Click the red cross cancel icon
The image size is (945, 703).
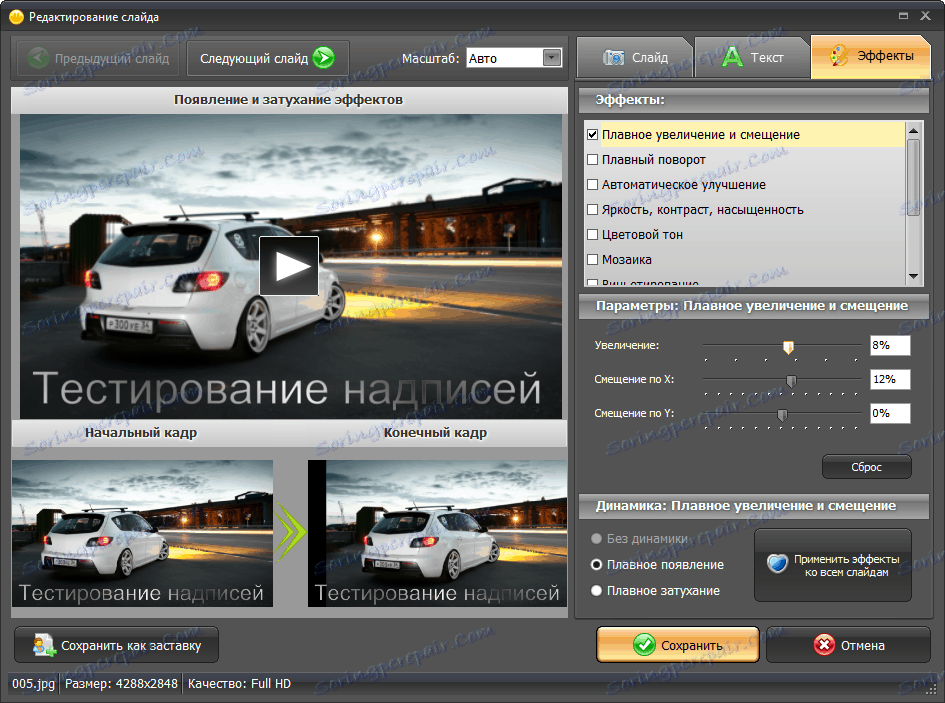tap(824, 645)
